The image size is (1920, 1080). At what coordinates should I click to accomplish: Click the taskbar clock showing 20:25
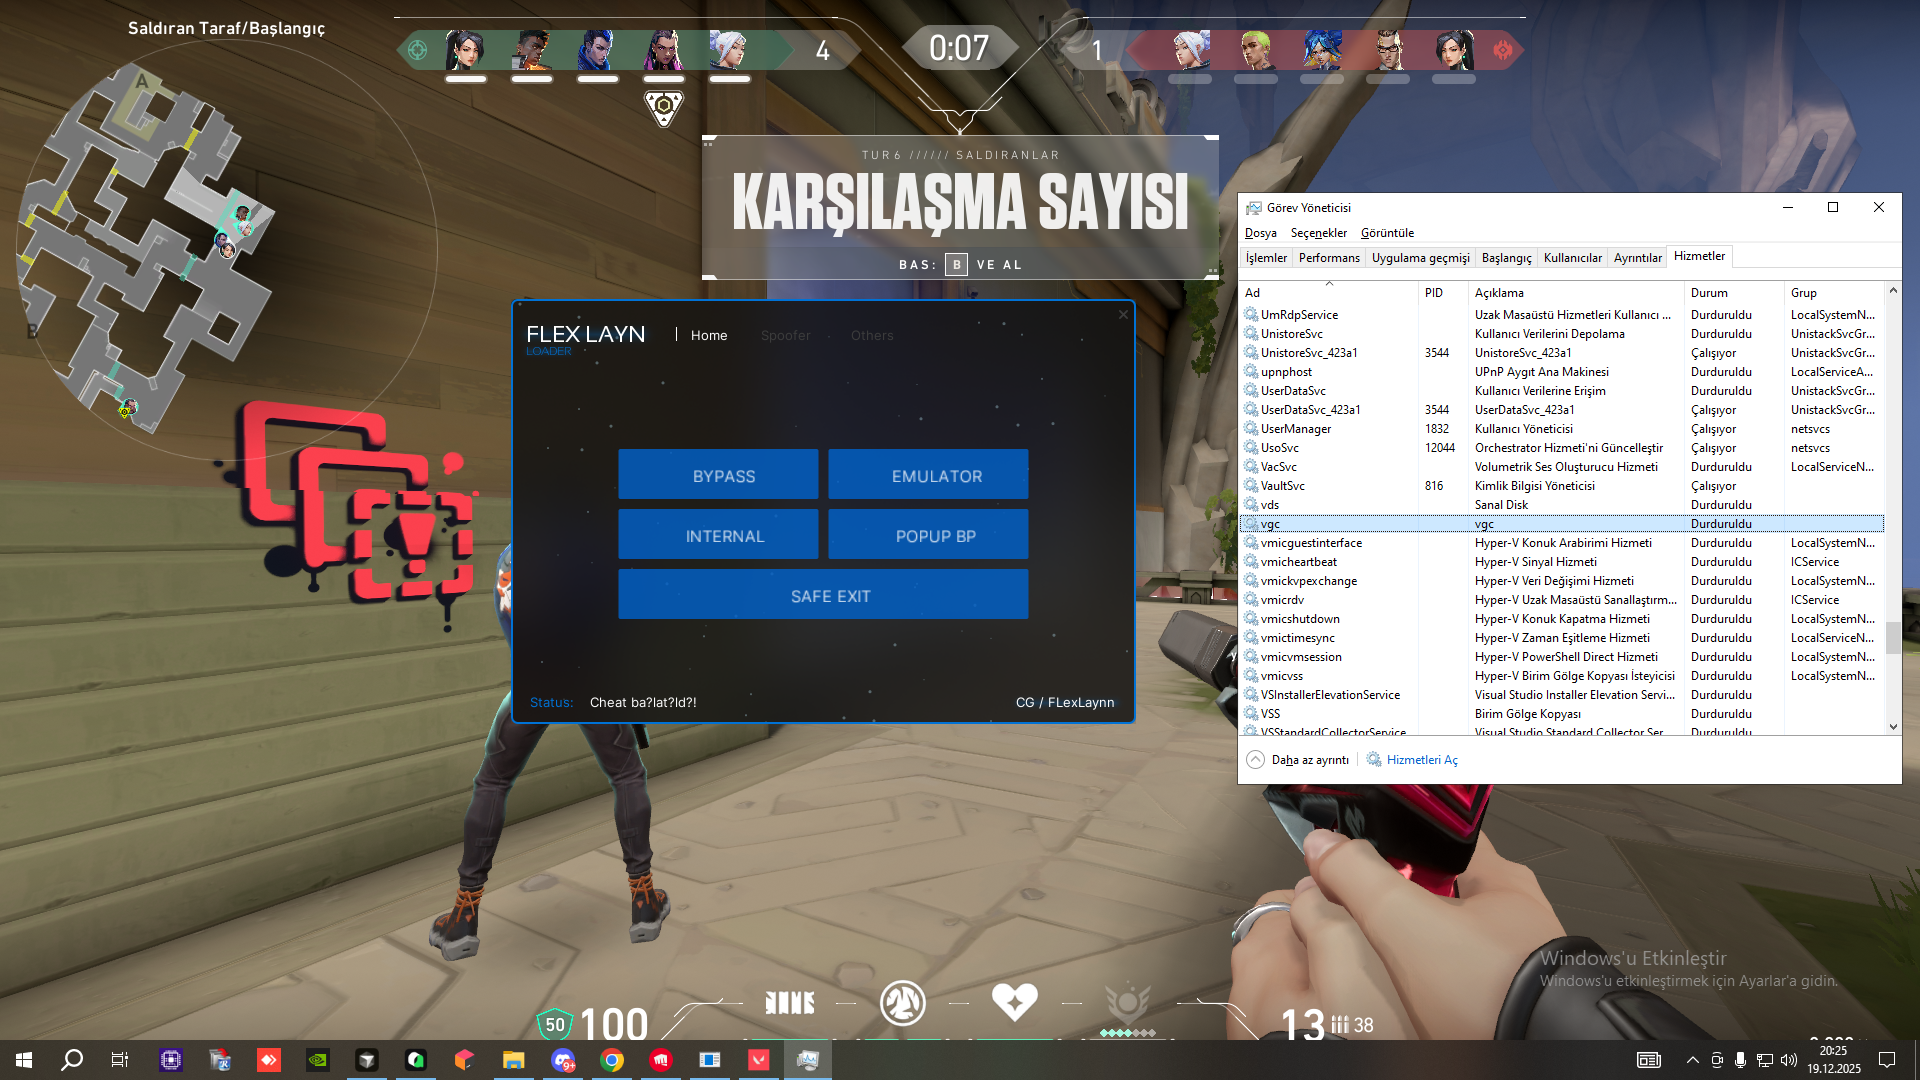tap(1834, 1060)
